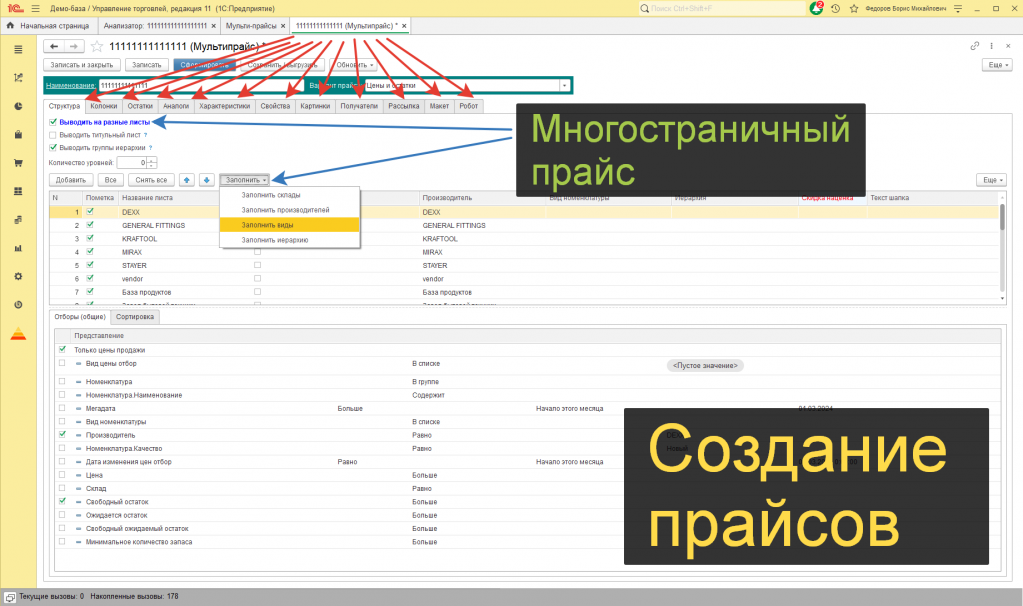1023x606 pixels.
Task: Move sheet row down with blue arrow
Action: click(207, 180)
